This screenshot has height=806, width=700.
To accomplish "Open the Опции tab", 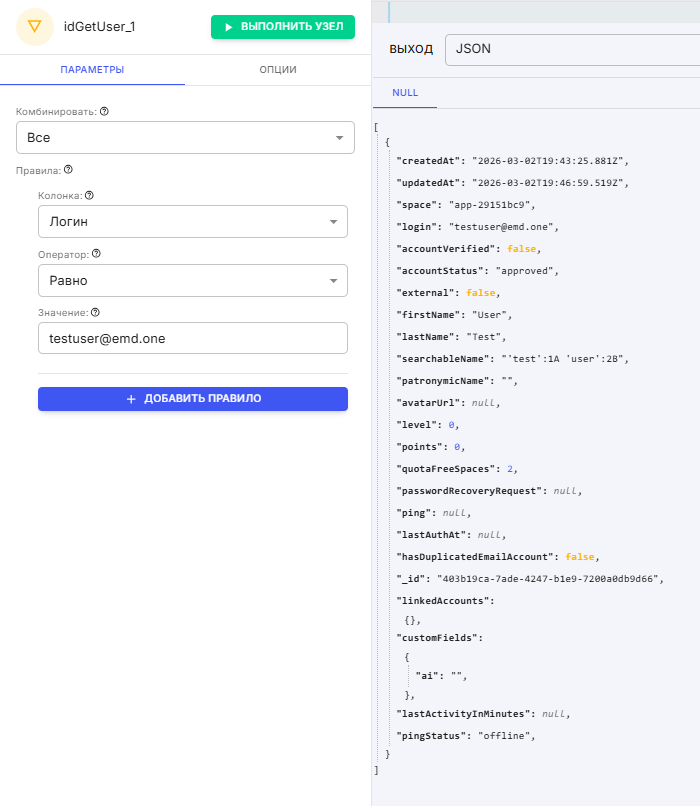I will pyautogui.click(x=277, y=70).
